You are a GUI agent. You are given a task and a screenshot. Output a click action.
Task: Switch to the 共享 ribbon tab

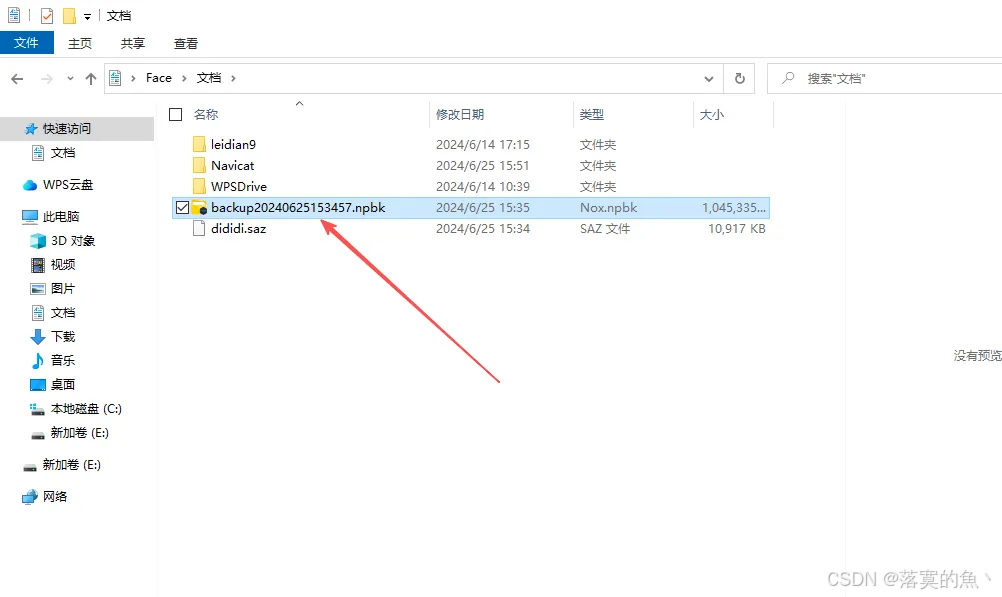pos(133,43)
